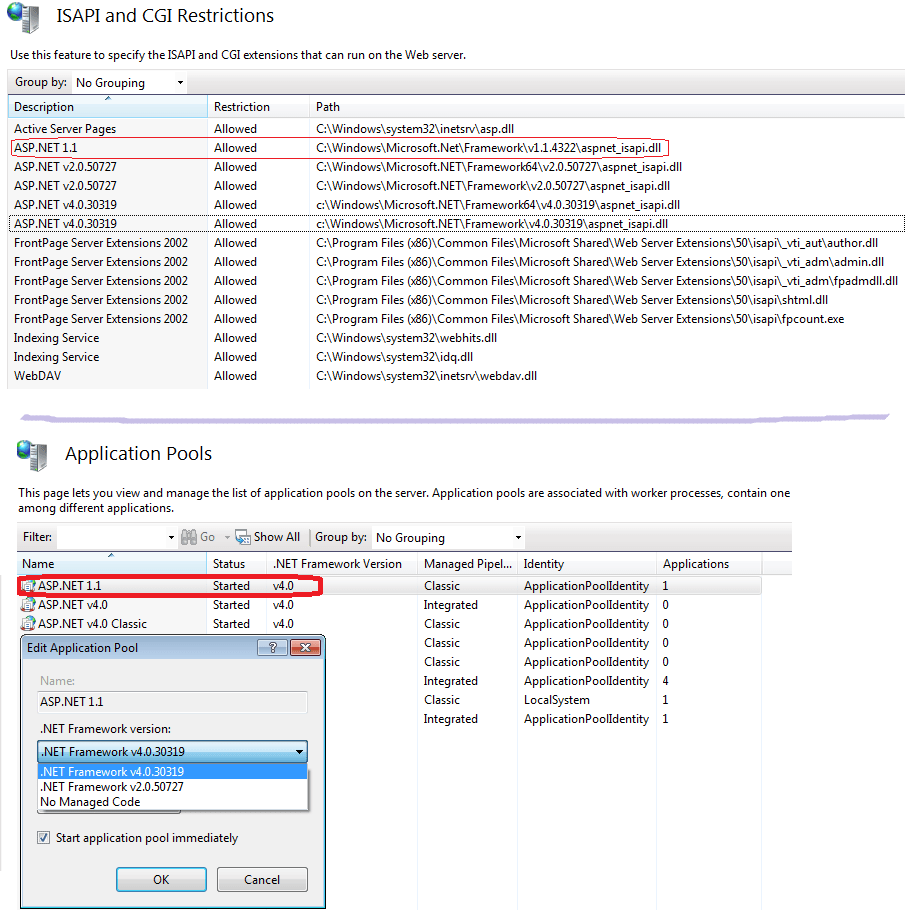Open the .NET Framework version combo box
The height and width of the screenshot is (921, 905).
tap(172, 752)
